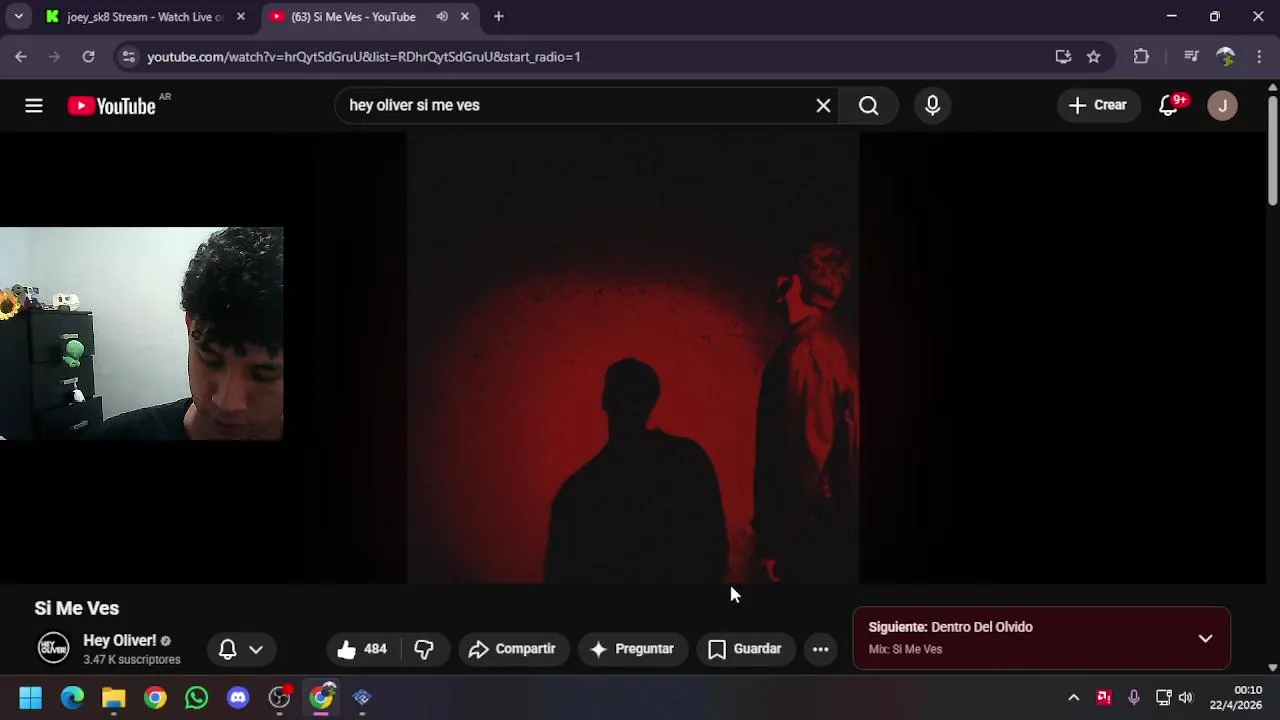Viewport: 1280px width, 720px height.
Task: Click the 3,47 K suscriptores text
Action: tap(132, 660)
